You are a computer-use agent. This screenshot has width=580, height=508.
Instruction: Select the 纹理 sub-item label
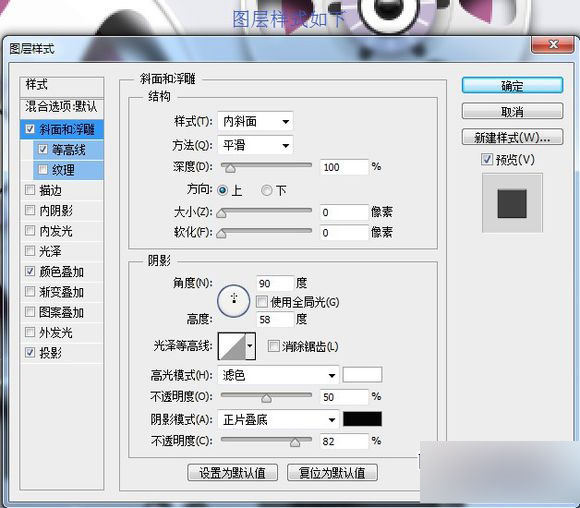coord(63,170)
